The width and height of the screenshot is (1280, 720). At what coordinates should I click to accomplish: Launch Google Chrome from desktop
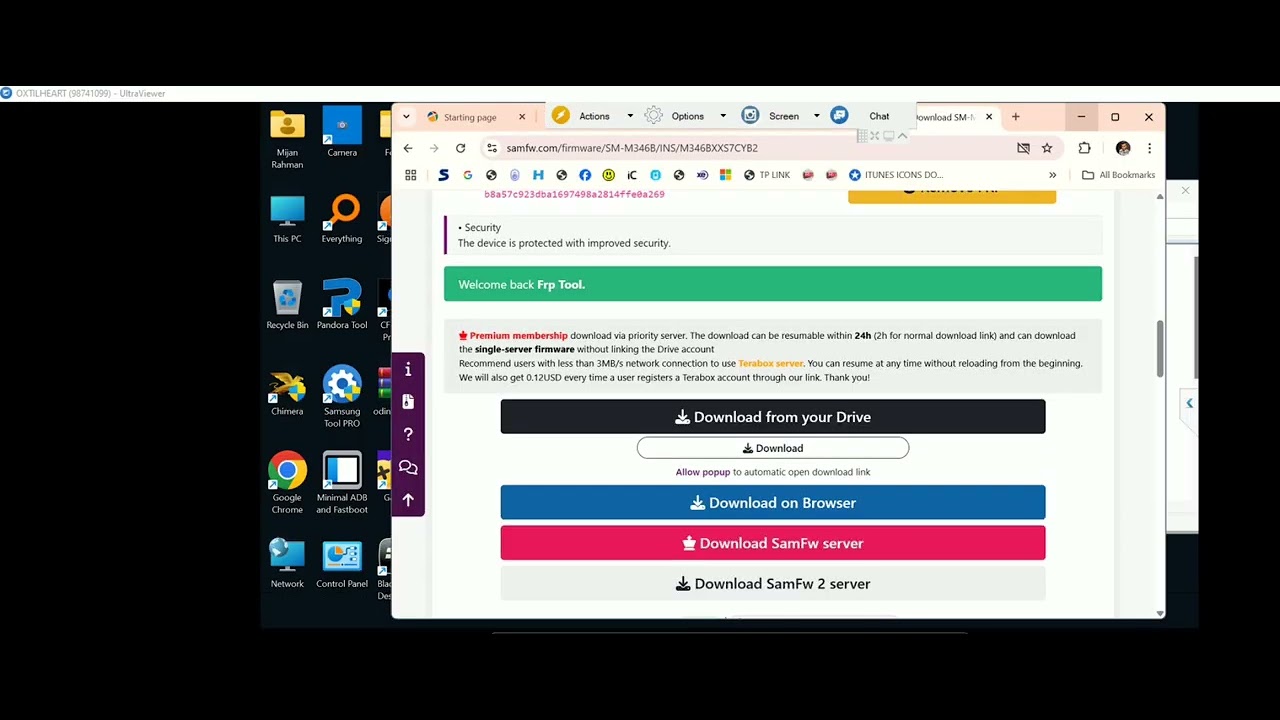click(x=287, y=483)
